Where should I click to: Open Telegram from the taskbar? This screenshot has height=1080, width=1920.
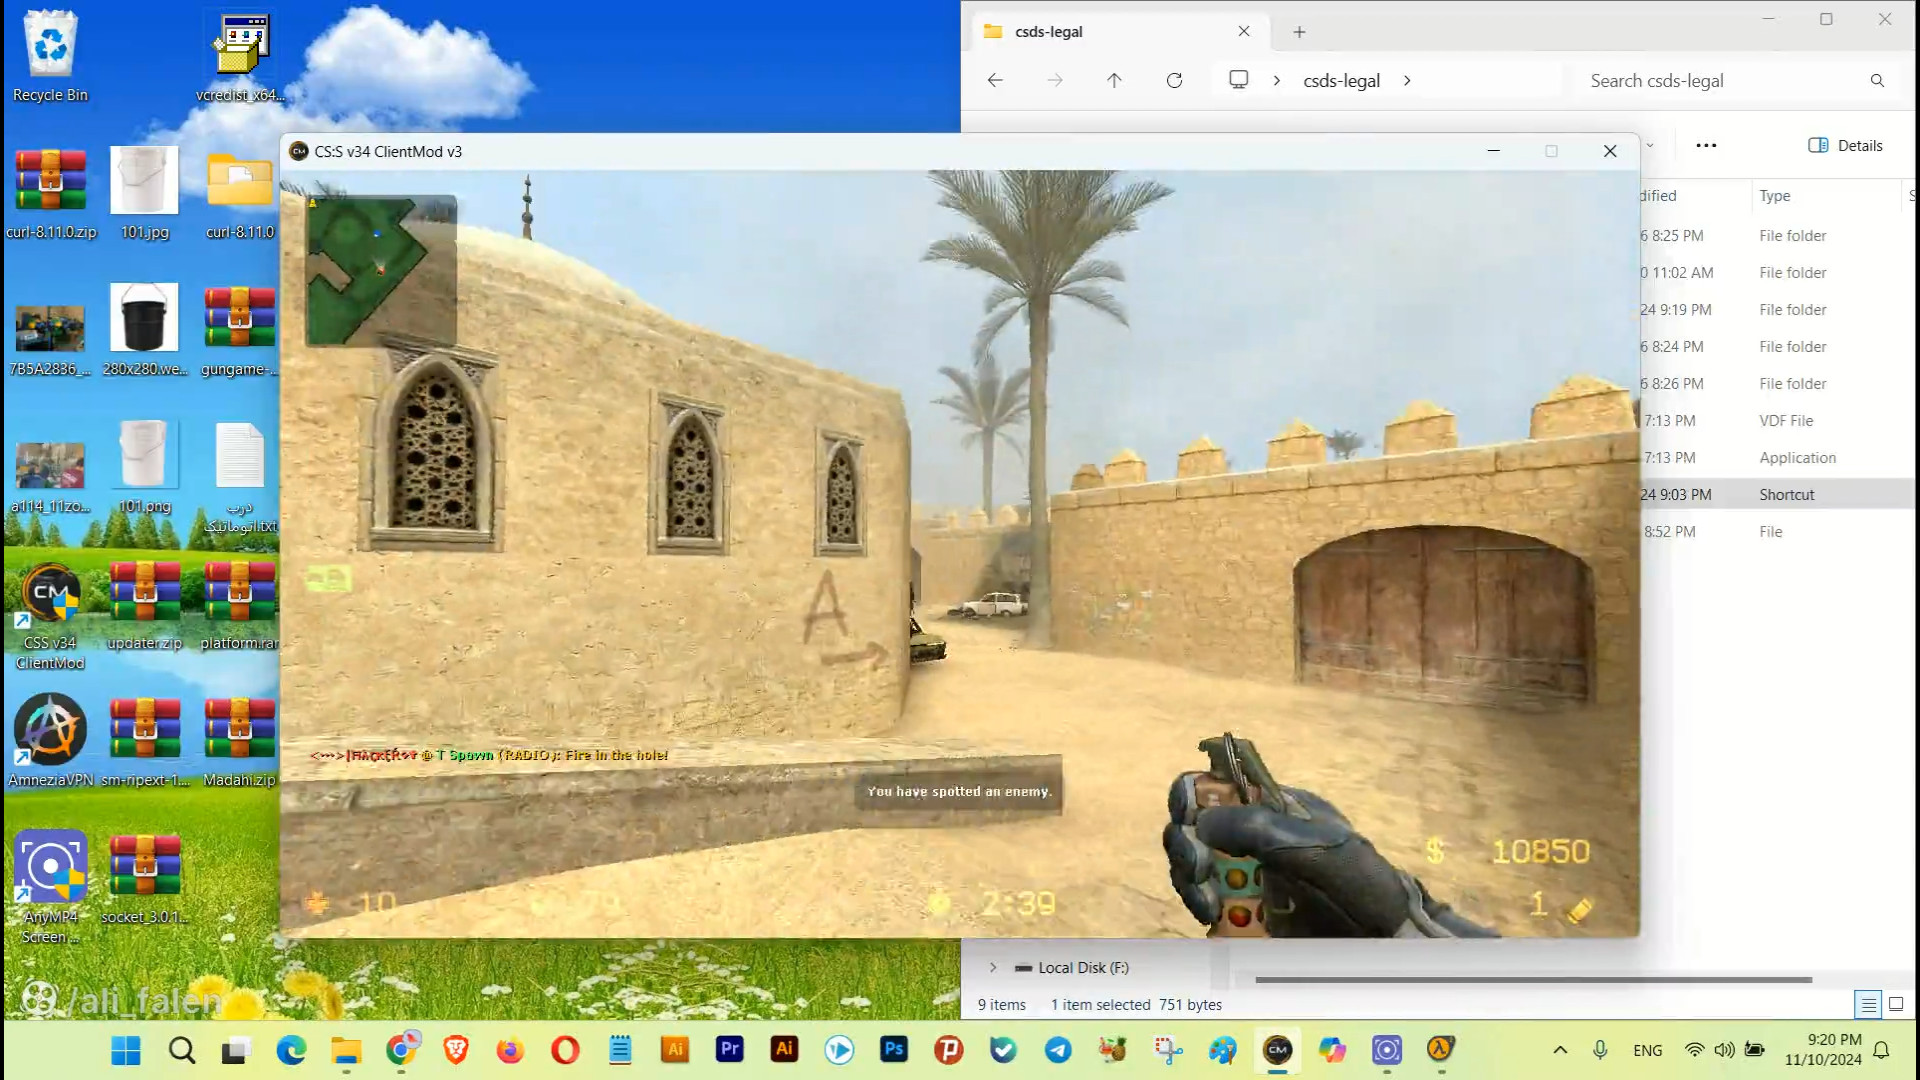point(1058,1050)
